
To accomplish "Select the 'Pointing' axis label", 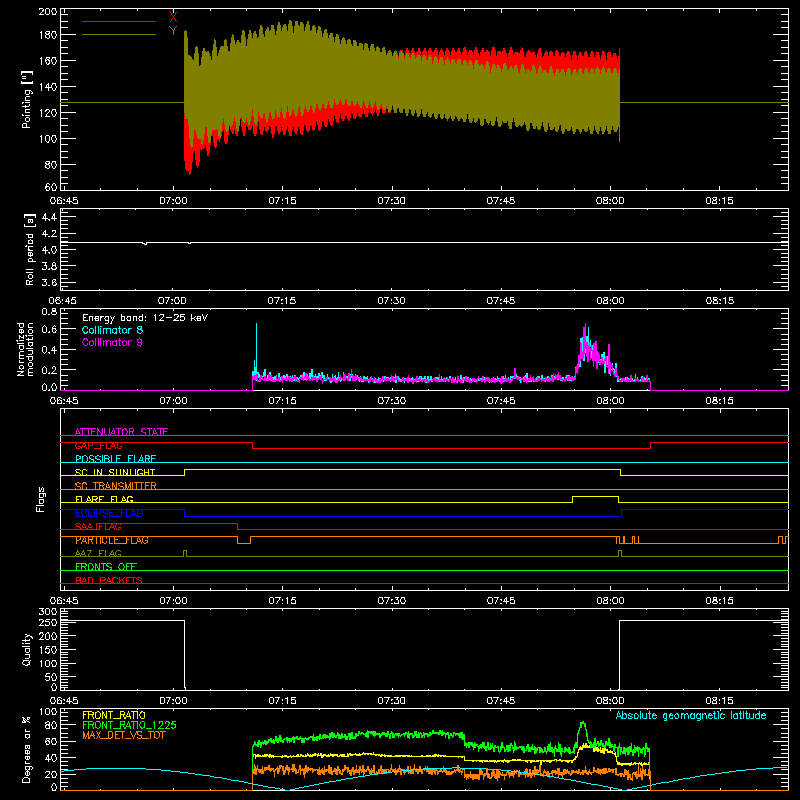I will point(27,99).
